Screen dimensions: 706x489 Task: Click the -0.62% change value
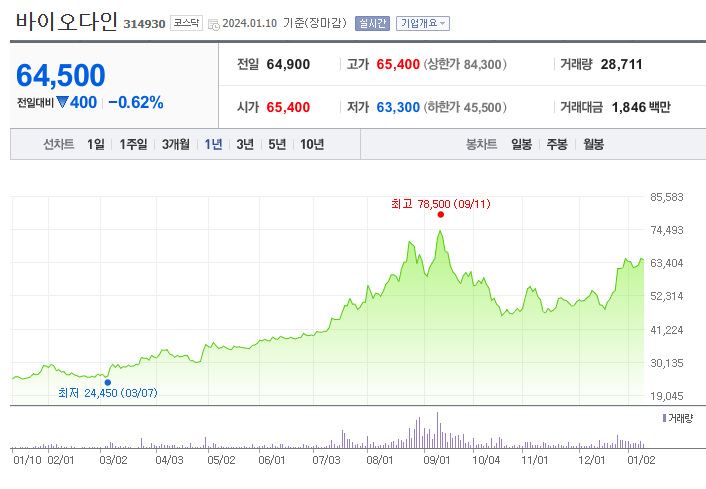[136, 102]
